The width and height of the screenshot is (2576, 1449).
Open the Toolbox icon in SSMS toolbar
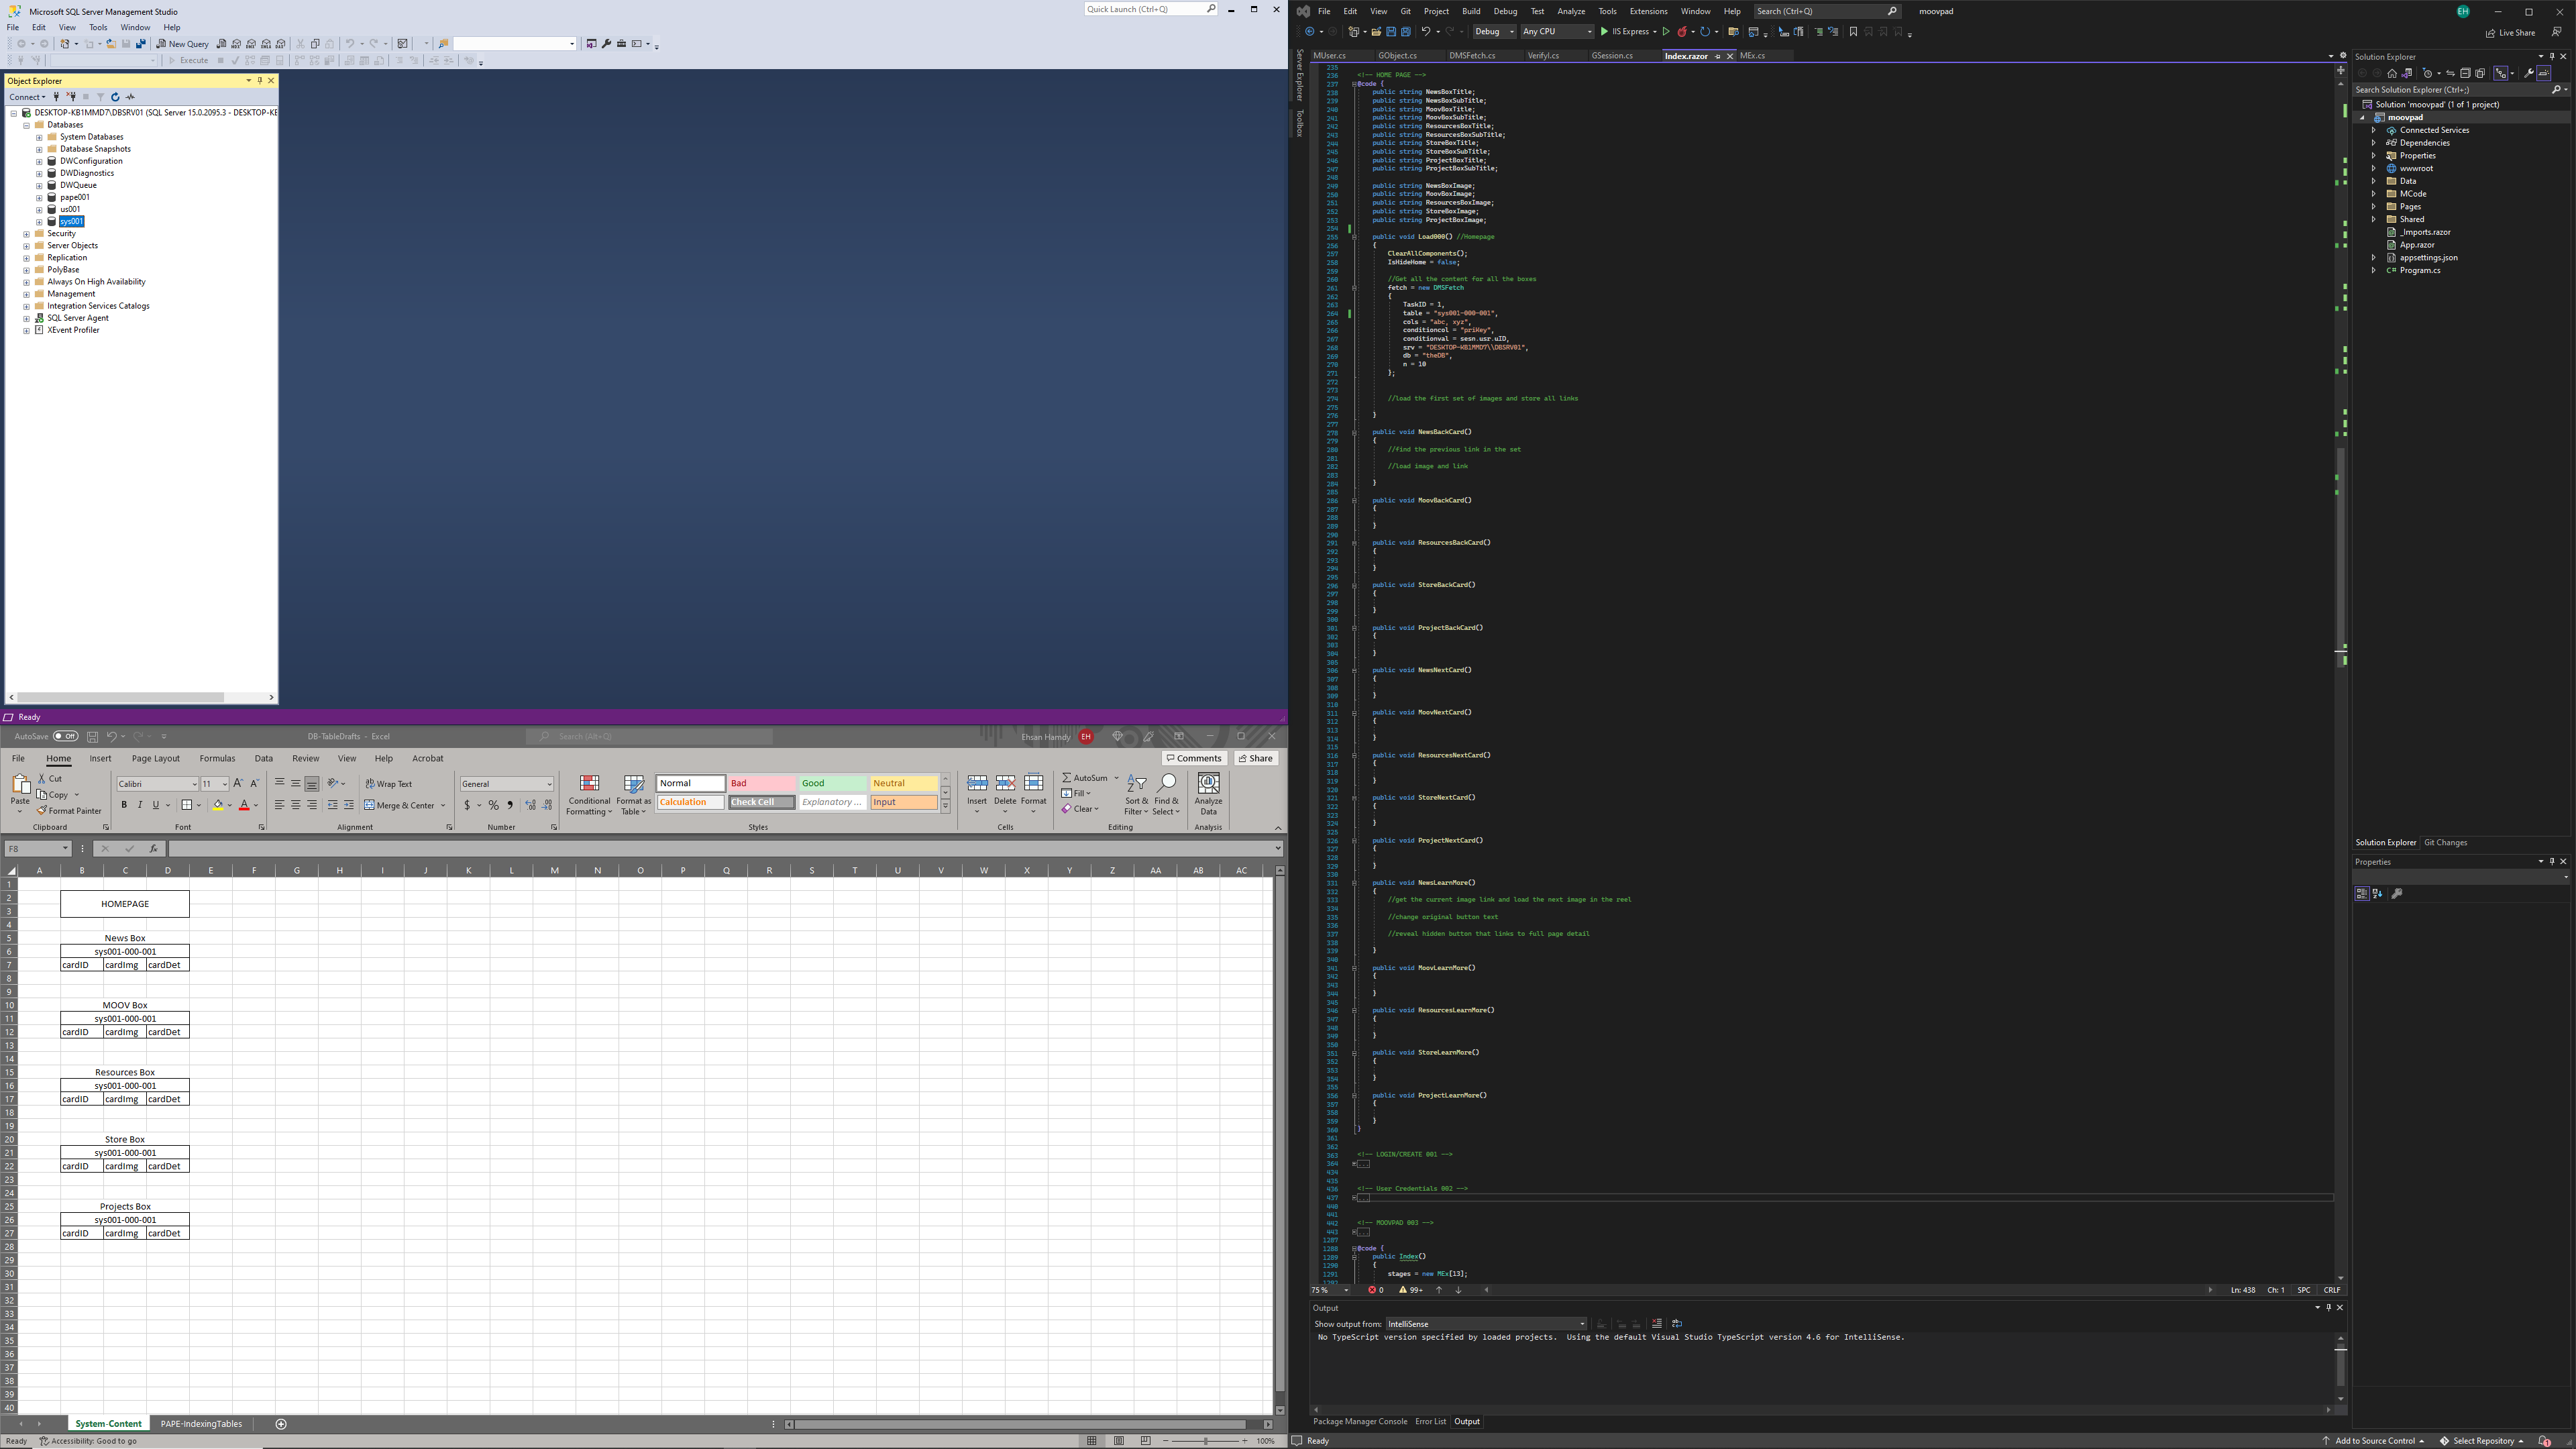pyautogui.click(x=622, y=44)
